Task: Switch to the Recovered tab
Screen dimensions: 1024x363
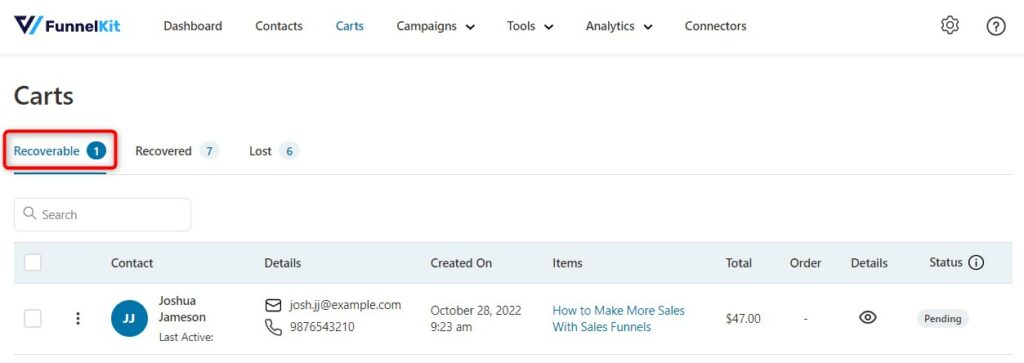Action: coord(177,151)
